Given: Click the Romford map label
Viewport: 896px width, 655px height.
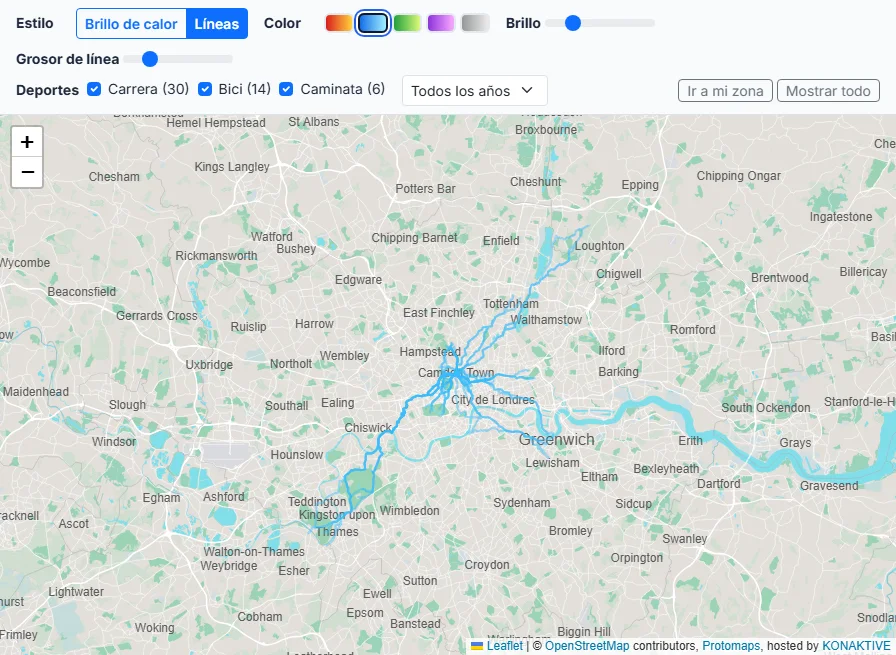Looking at the screenshot, I should tap(693, 330).
